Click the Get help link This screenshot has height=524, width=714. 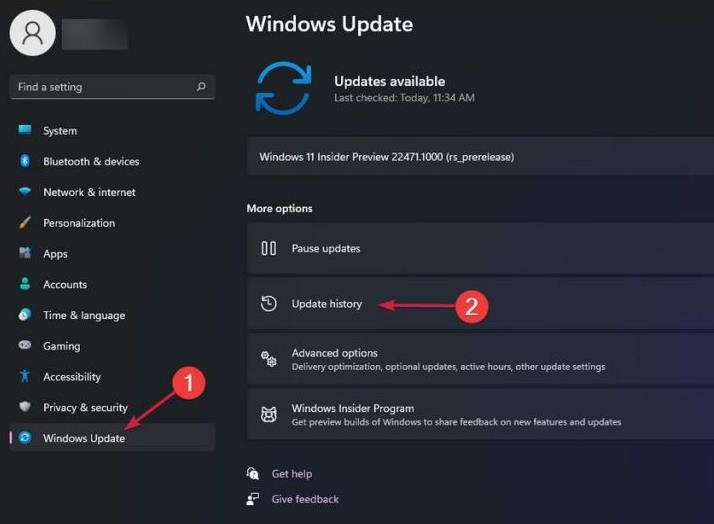pos(292,473)
